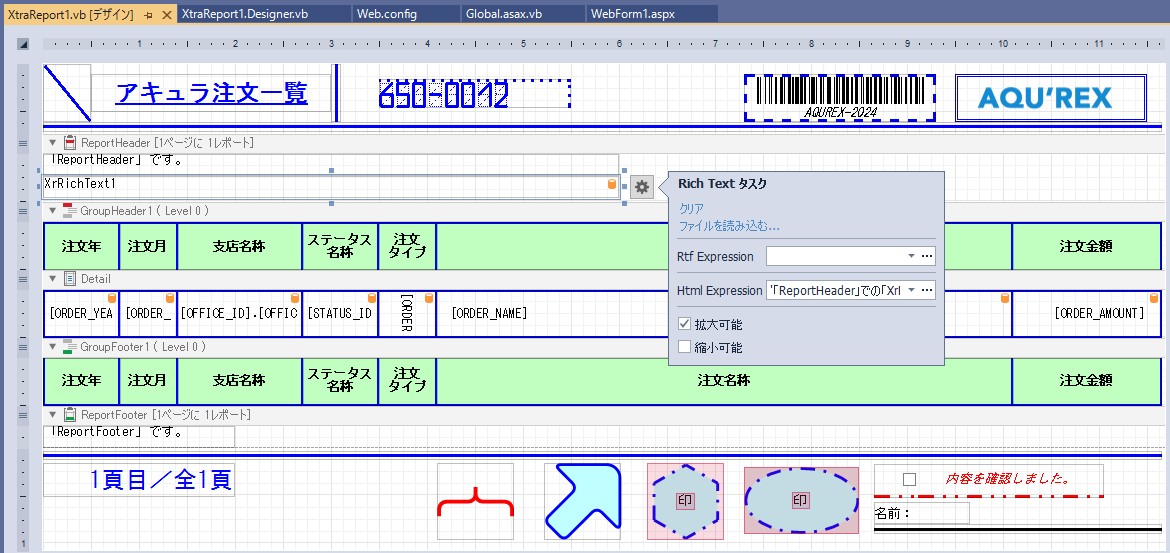Click the hexagon stamp shape
This screenshot has height=553, width=1170.
click(x=684, y=501)
